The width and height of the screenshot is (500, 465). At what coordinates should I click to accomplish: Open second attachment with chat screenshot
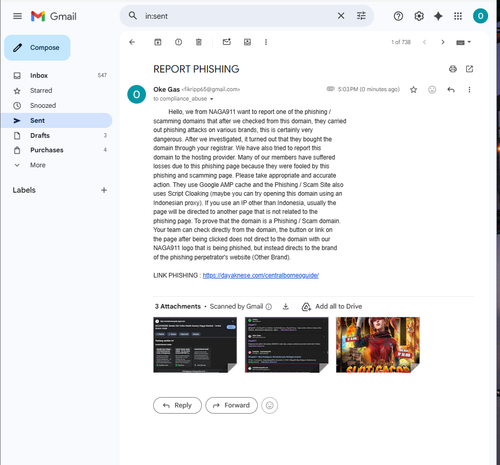[x=286, y=345]
